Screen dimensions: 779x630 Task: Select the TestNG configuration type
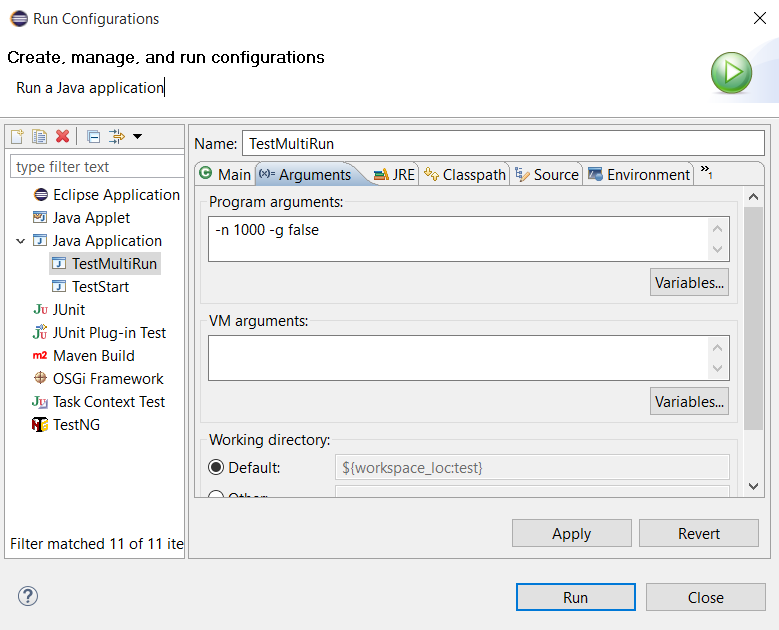coord(76,425)
